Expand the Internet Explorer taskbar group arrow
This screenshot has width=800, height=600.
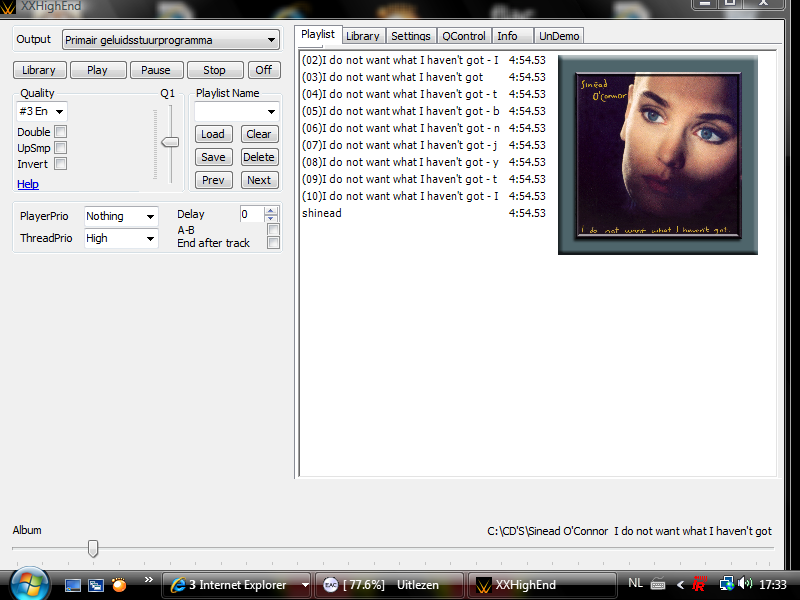[305, 585]
